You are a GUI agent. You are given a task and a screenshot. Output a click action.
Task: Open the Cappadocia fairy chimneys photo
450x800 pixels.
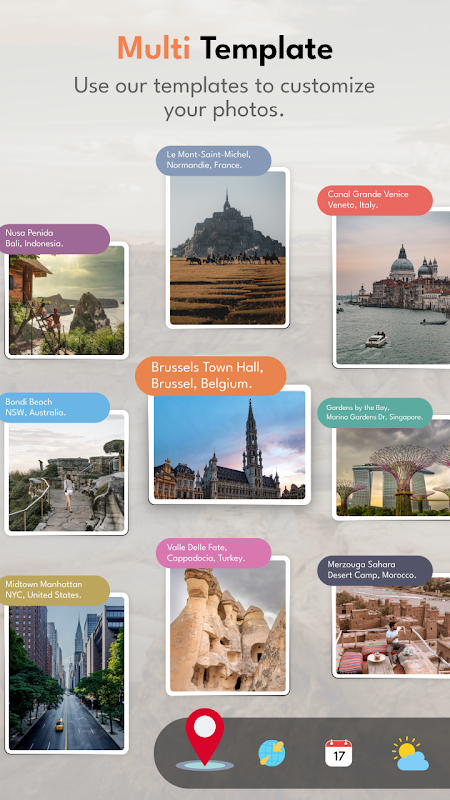(x=228, y=626)
